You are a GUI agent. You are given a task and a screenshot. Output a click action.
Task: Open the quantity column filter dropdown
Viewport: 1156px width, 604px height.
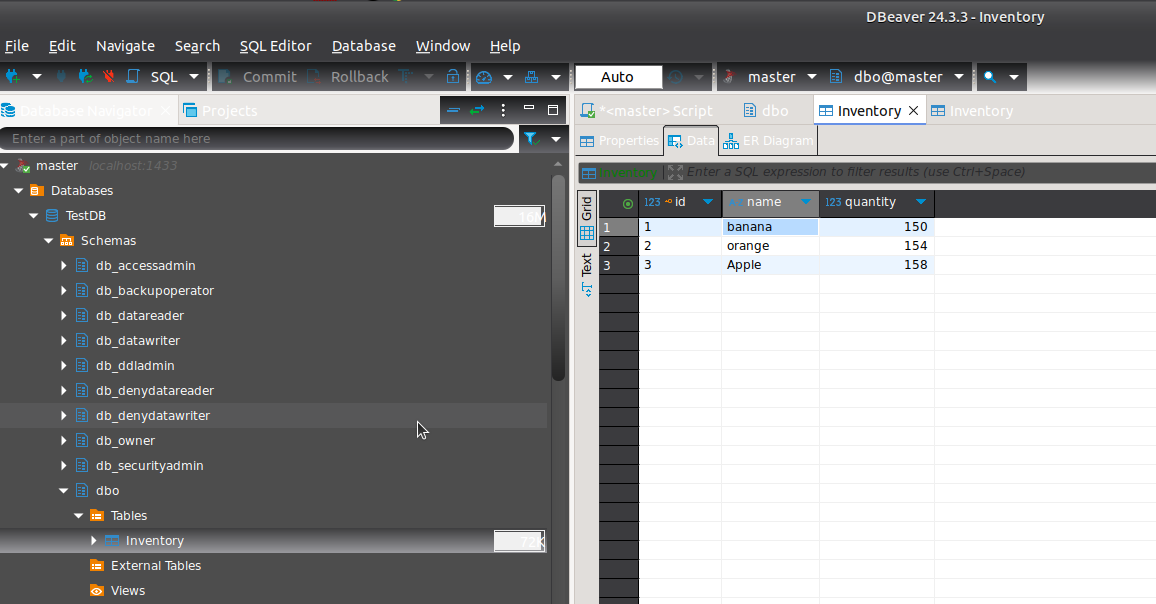tap(921, 203)
